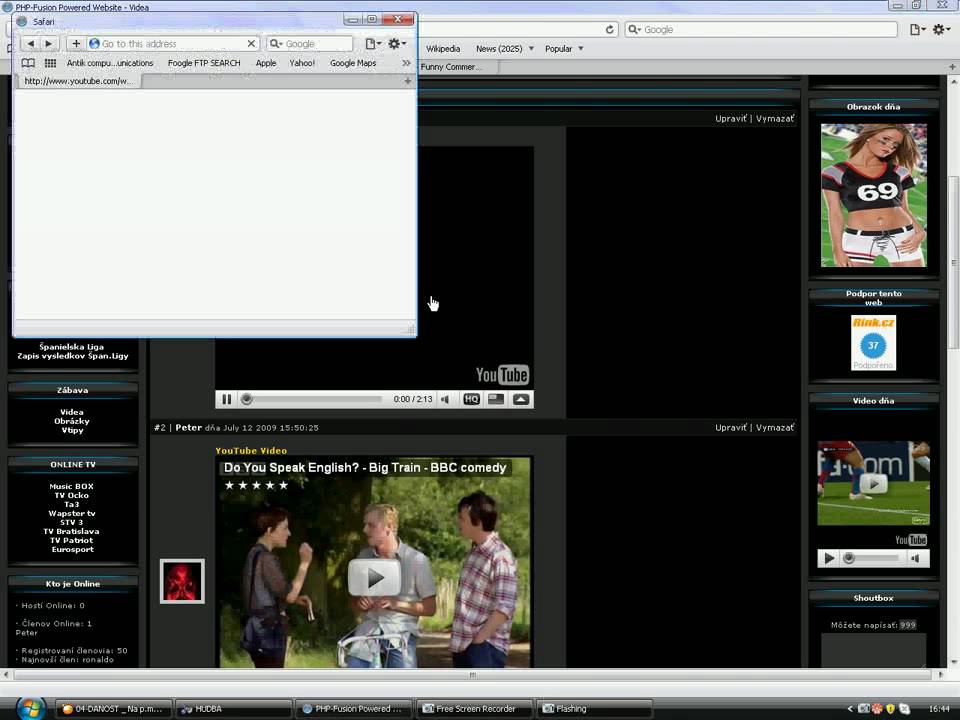
Task: Switch to Flashing taskbar item
Action: (594, 708)
